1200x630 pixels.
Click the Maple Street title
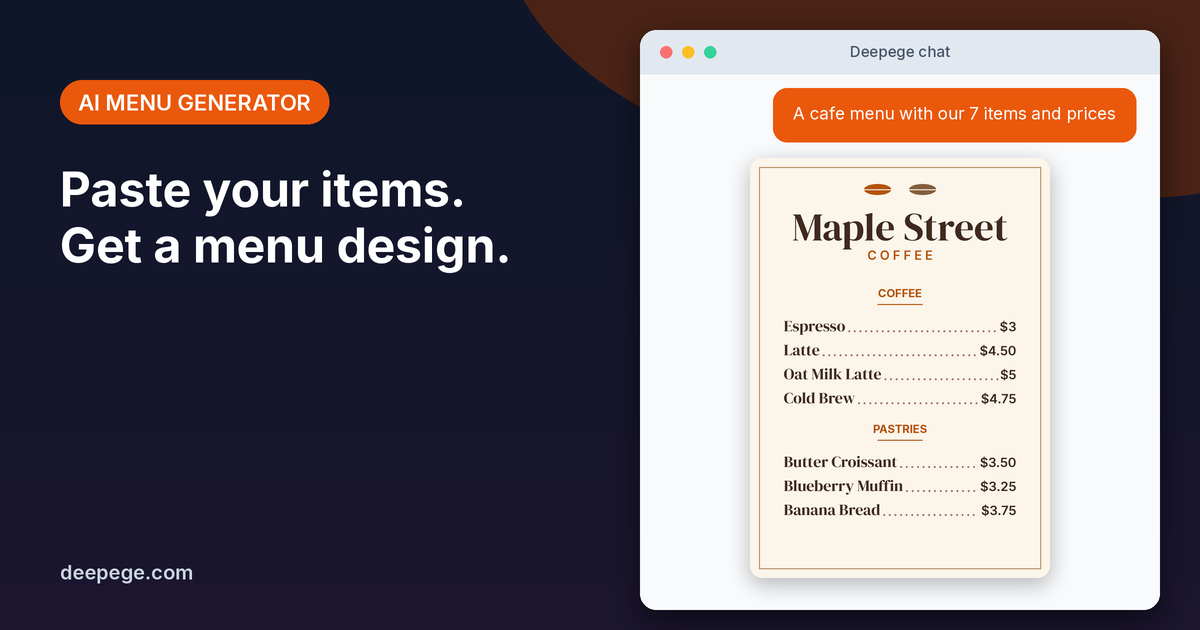900,228
